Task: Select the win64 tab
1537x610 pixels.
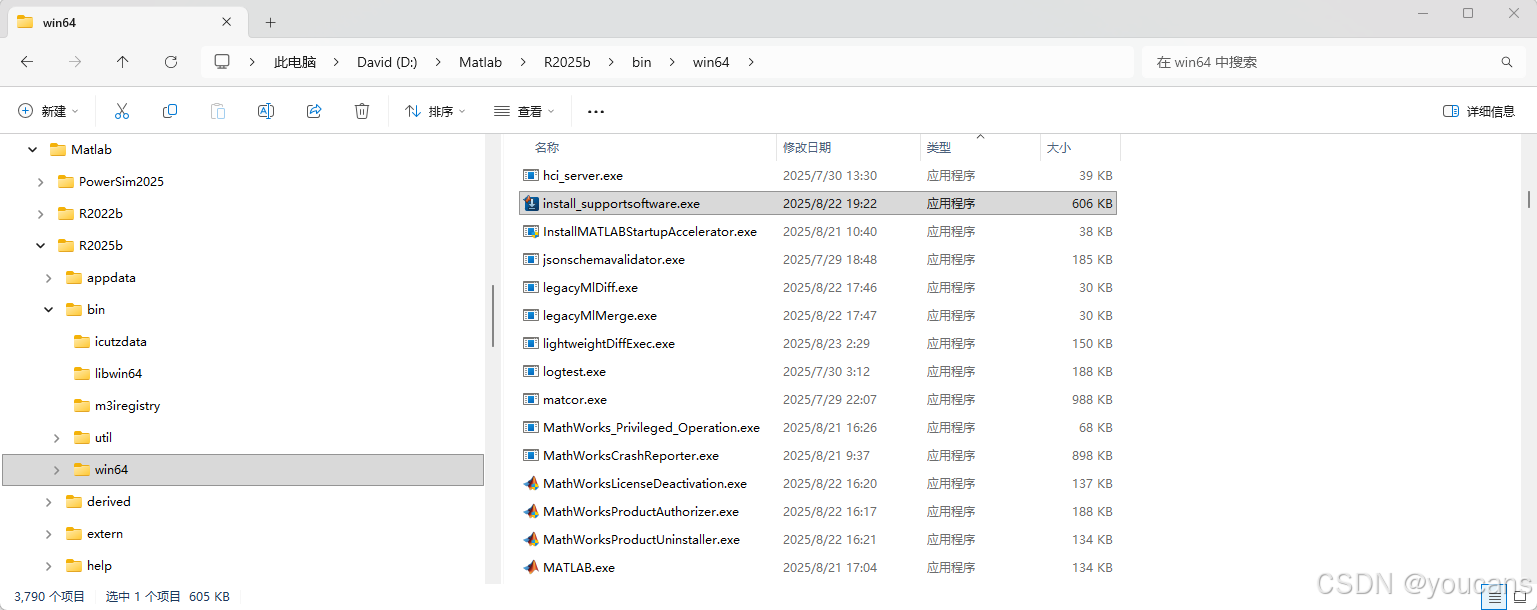Action: click(x=127, y=22)
